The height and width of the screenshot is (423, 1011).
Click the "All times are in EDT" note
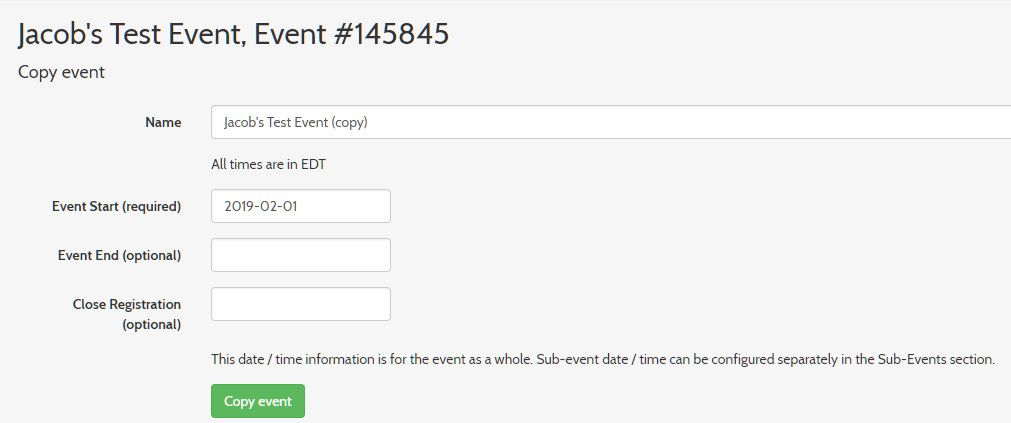[x=268, y=164]
